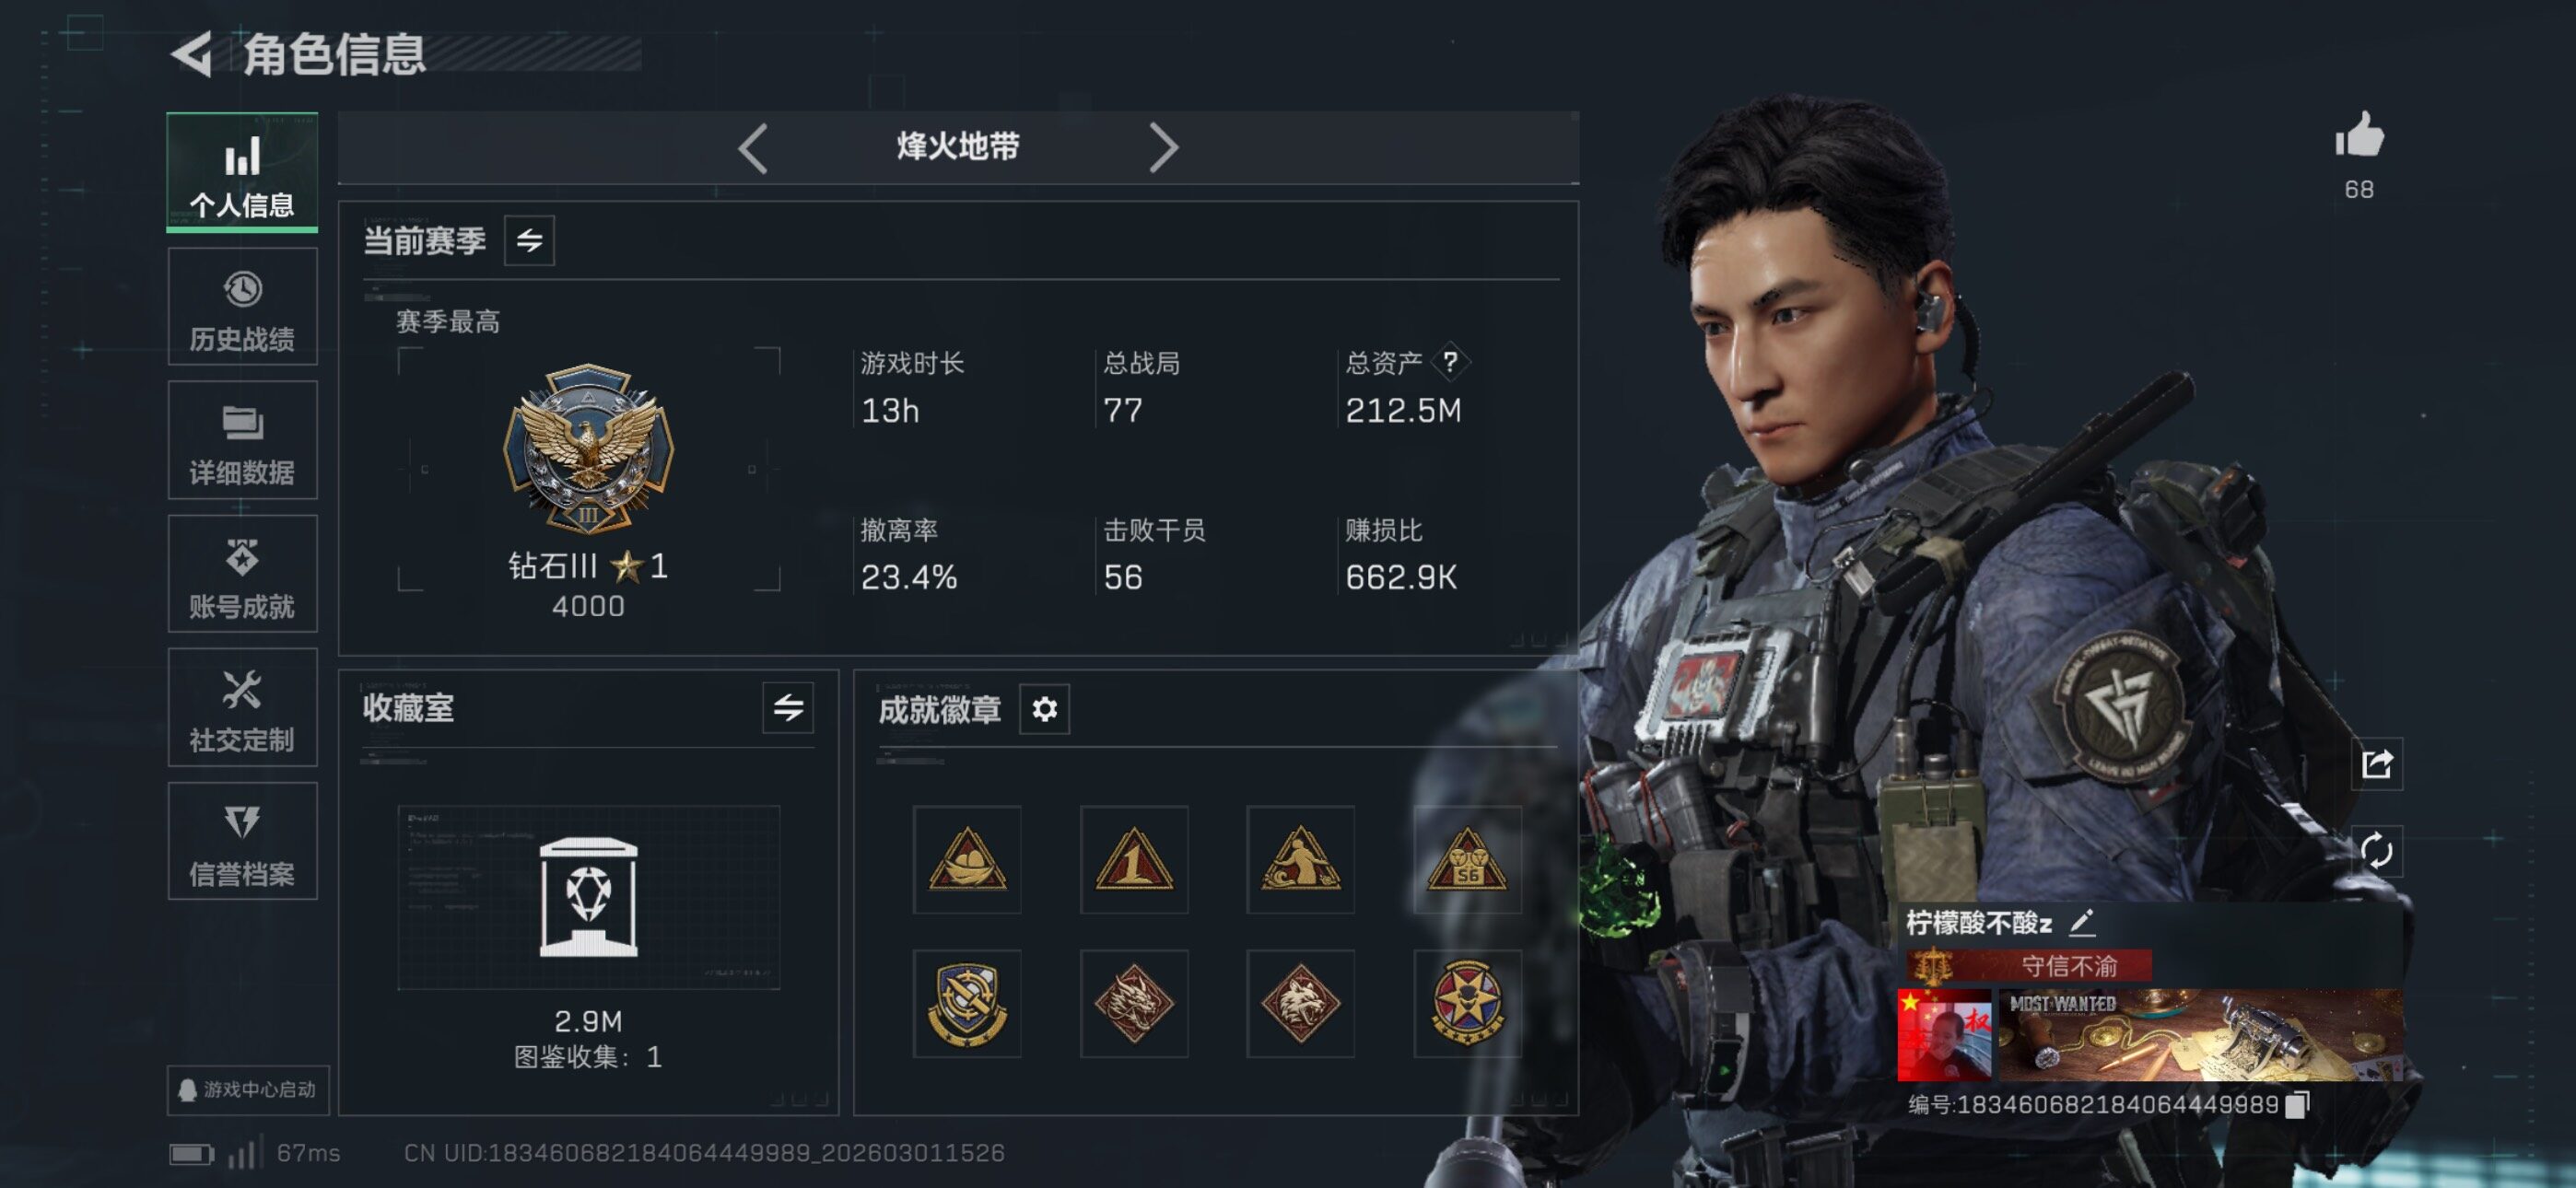Open 详细数据 tab

click(243, 440)
